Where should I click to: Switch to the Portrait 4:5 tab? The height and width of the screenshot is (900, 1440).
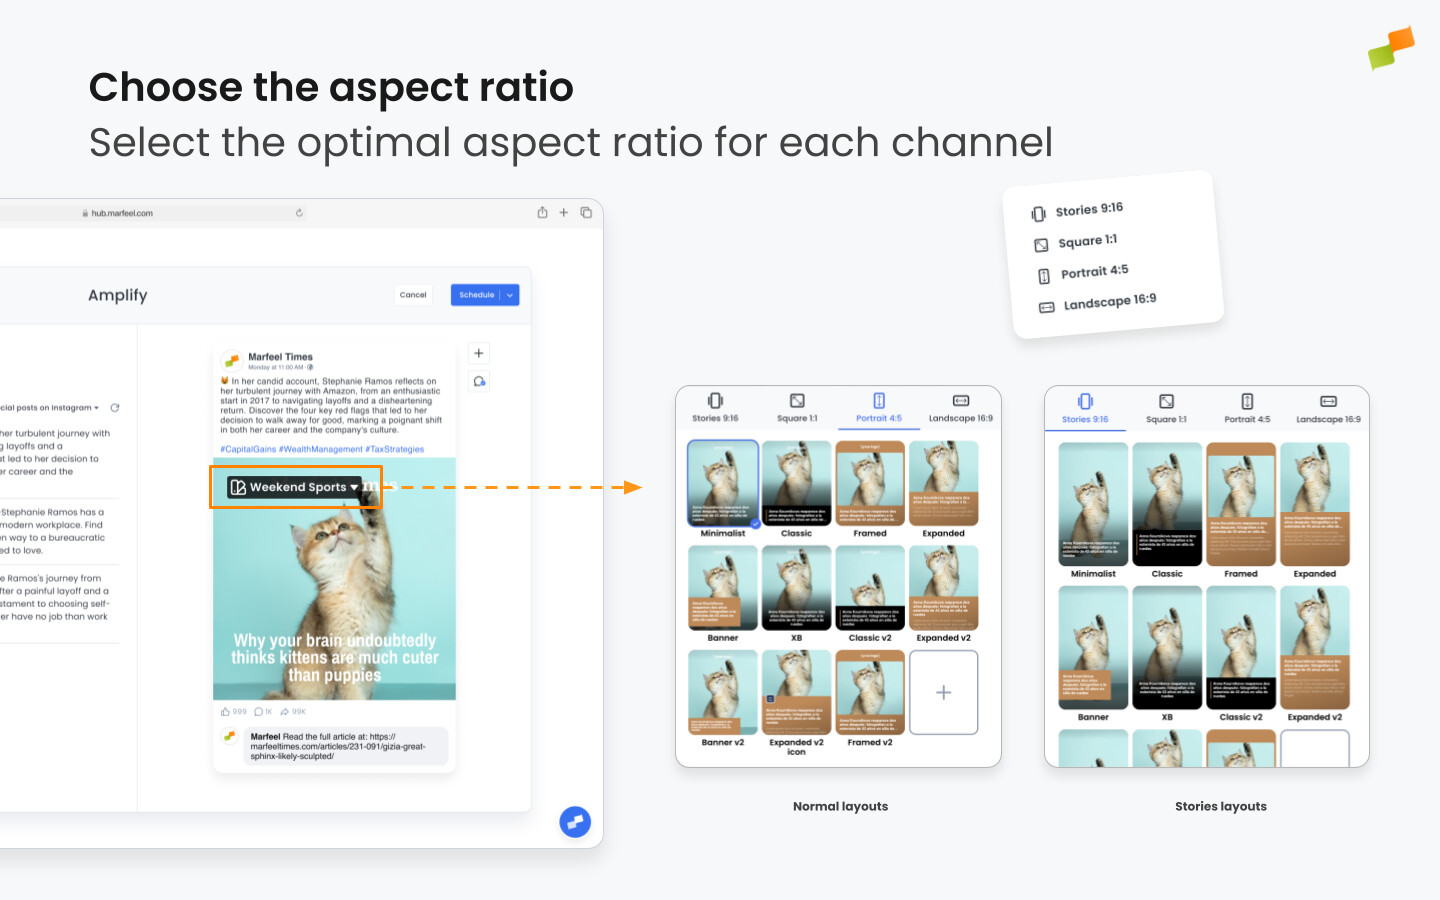coord(878,408)
